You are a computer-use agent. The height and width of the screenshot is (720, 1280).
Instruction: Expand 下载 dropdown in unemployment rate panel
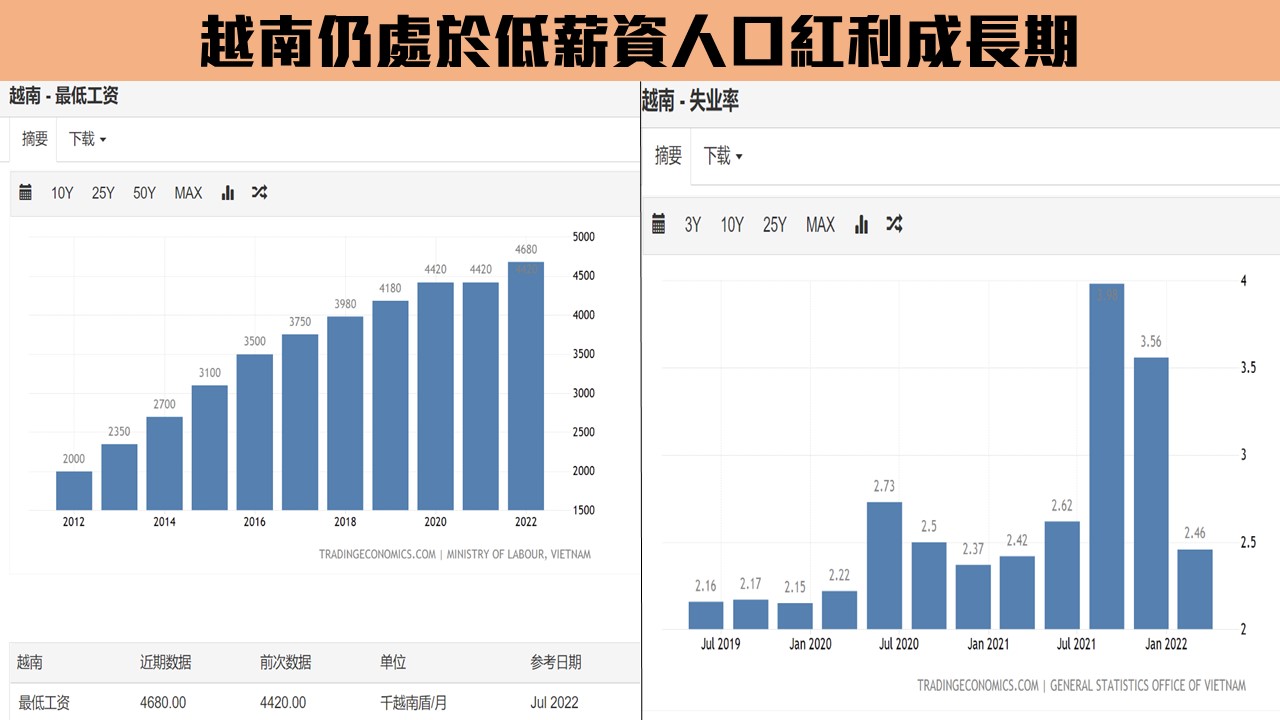[x=723, y=156]
